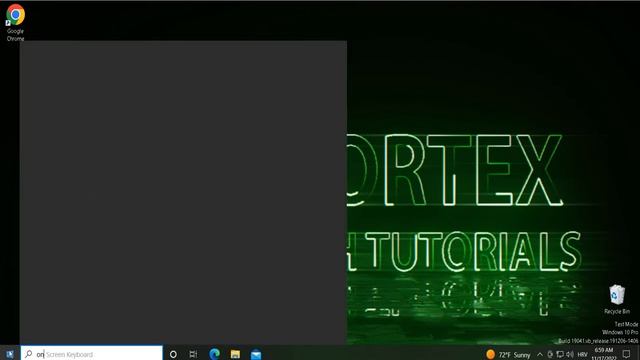Click the microphone-style system tray icon
Viewport: 640px width, 360px height.
pos(550,354)
